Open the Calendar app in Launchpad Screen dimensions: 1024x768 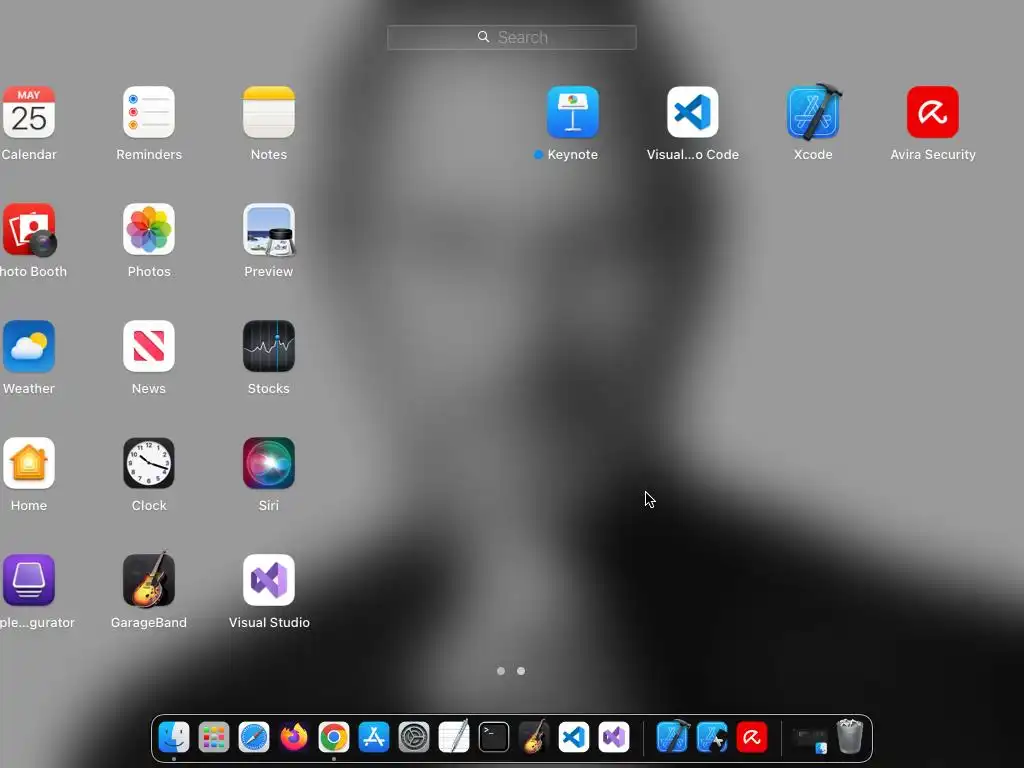[x=29, y=112]
